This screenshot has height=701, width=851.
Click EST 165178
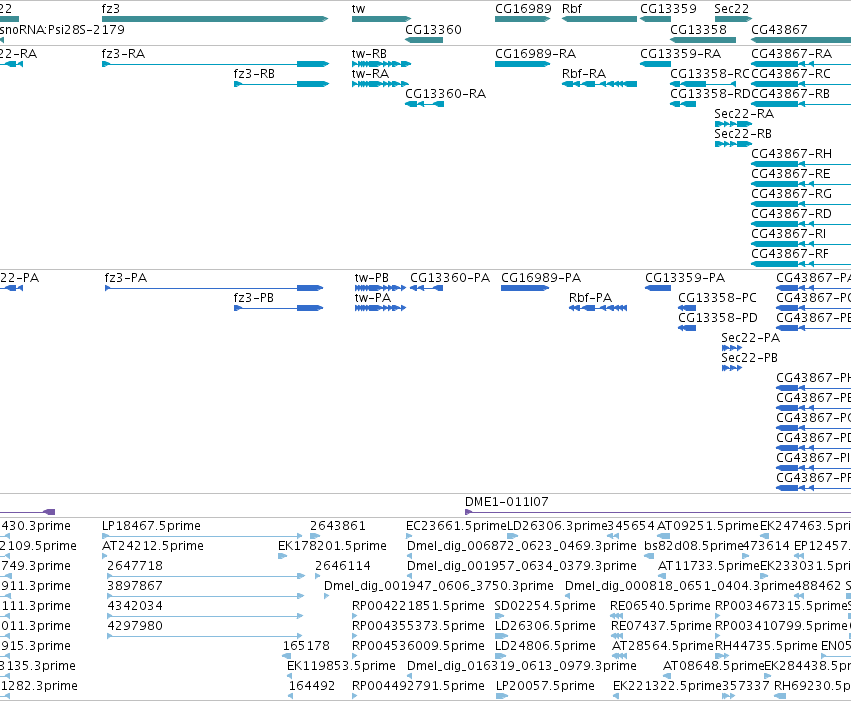(288, 656)
